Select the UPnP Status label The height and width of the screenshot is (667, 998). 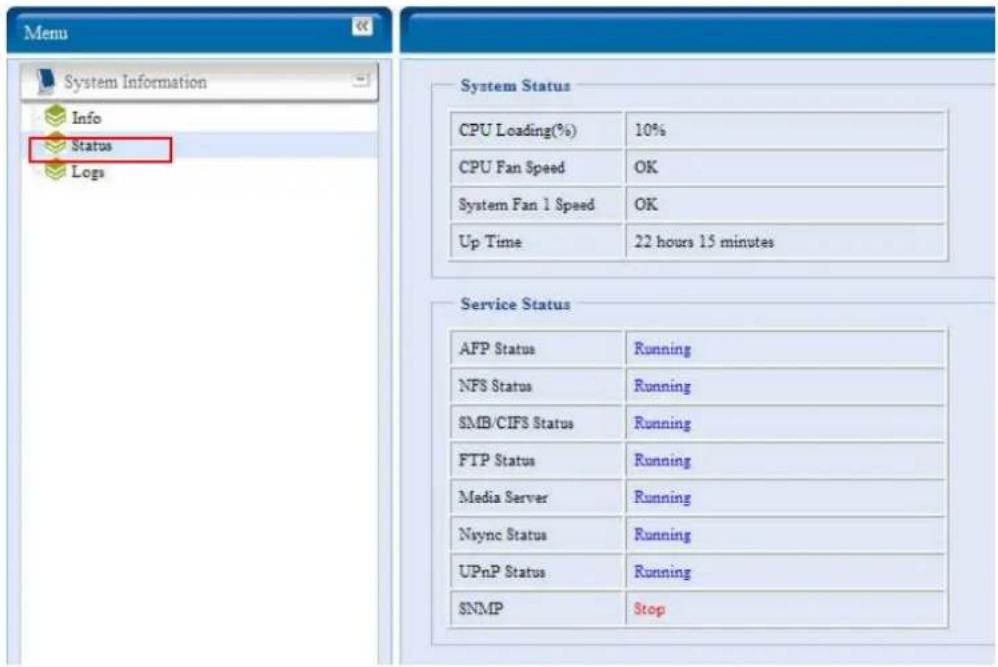[x=502, y=572]
